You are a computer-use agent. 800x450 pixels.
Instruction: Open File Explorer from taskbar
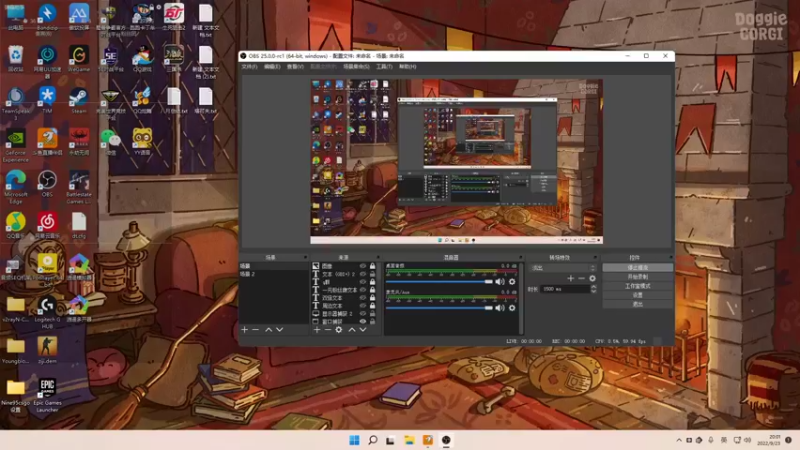coord(409,440)
